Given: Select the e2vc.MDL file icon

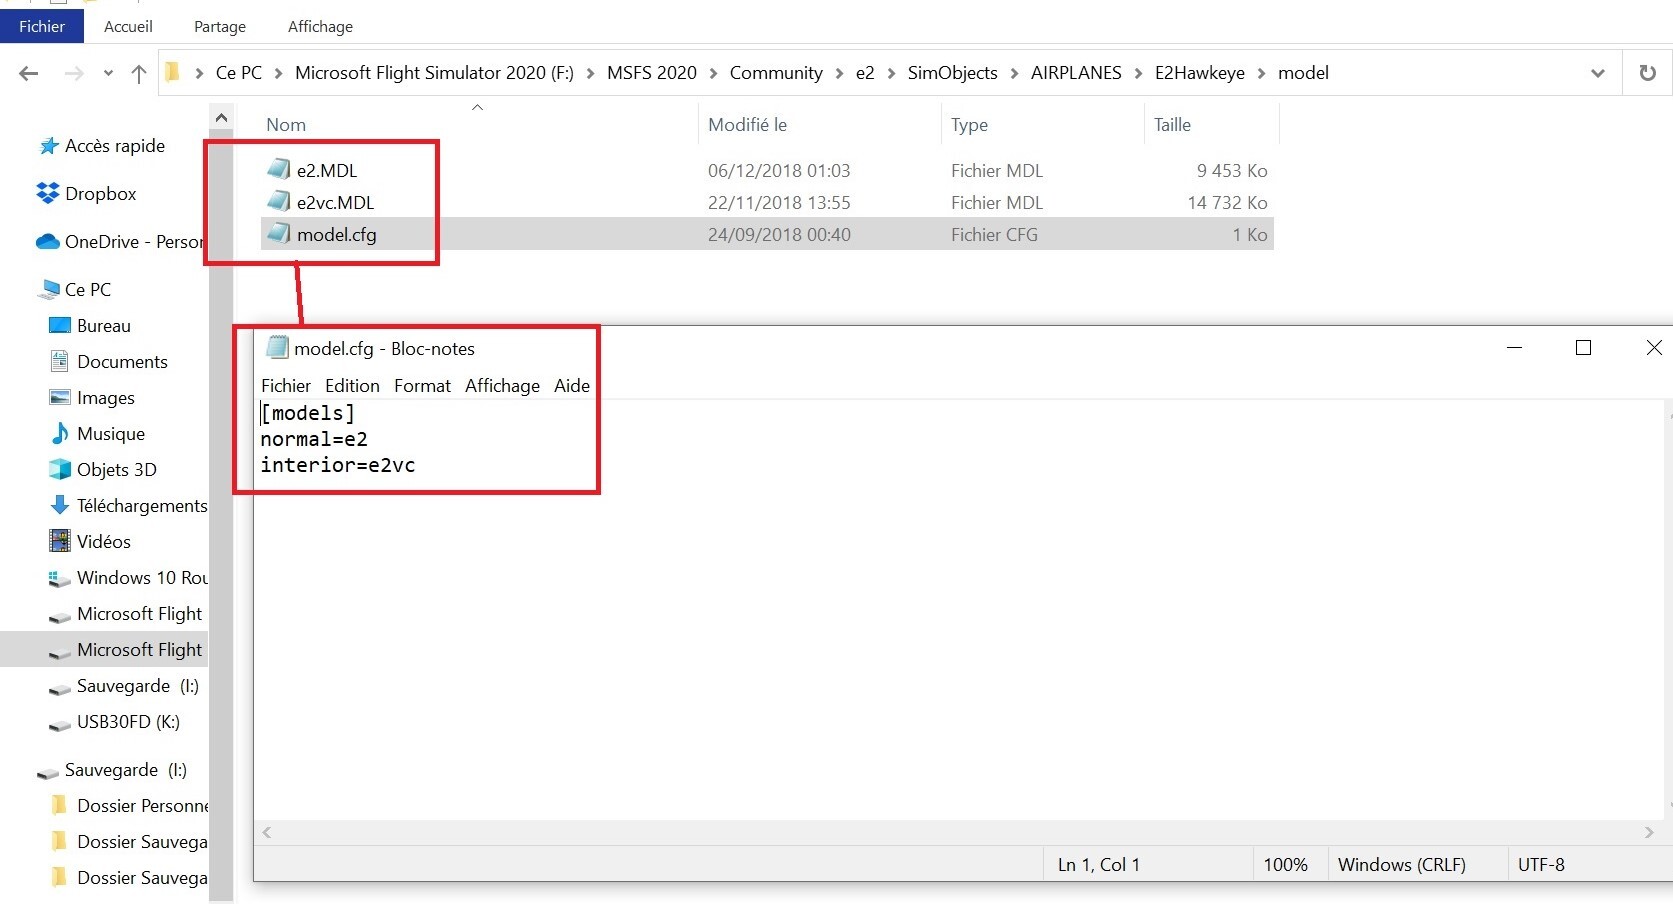Looking at the screenshot, I should tap(279, 201).
